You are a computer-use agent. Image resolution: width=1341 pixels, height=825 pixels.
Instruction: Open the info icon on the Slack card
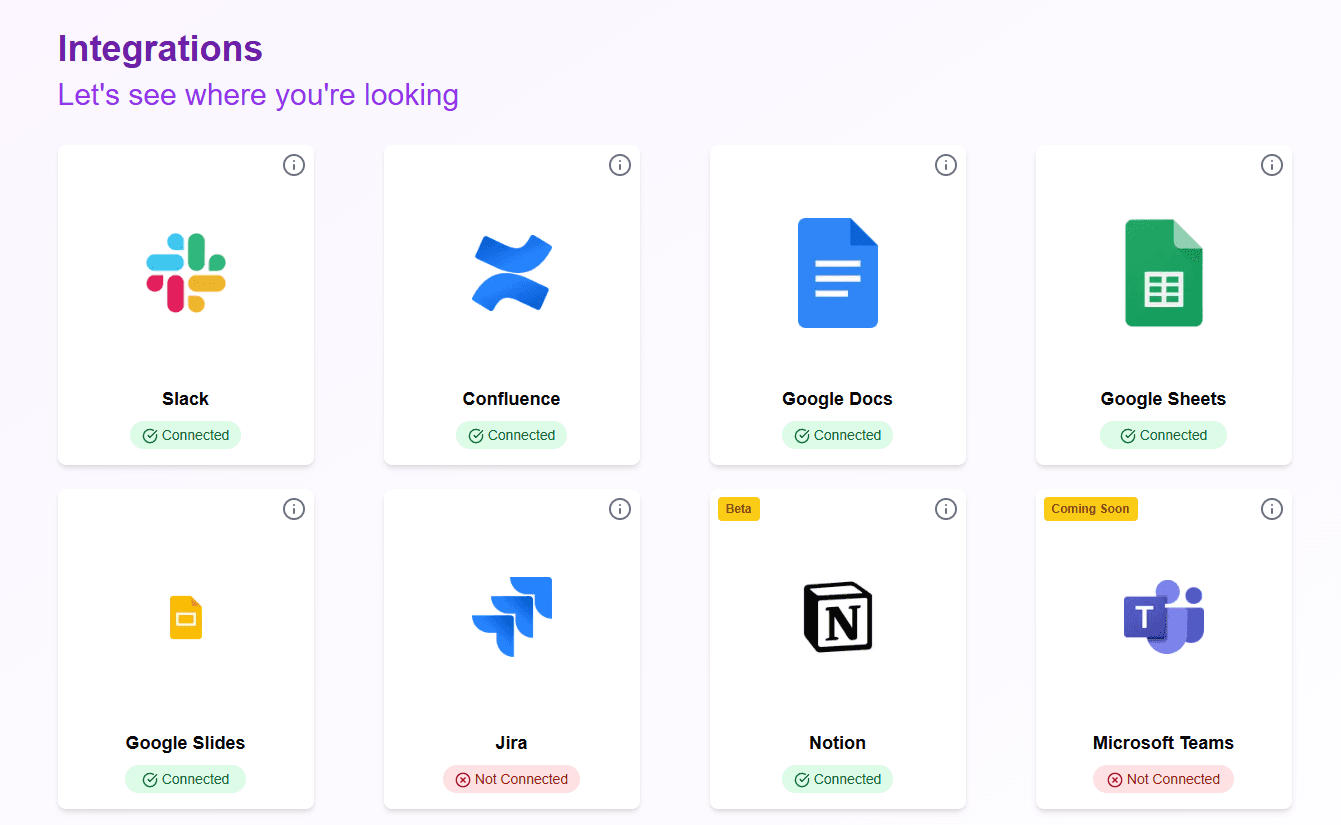click(294, 165)
